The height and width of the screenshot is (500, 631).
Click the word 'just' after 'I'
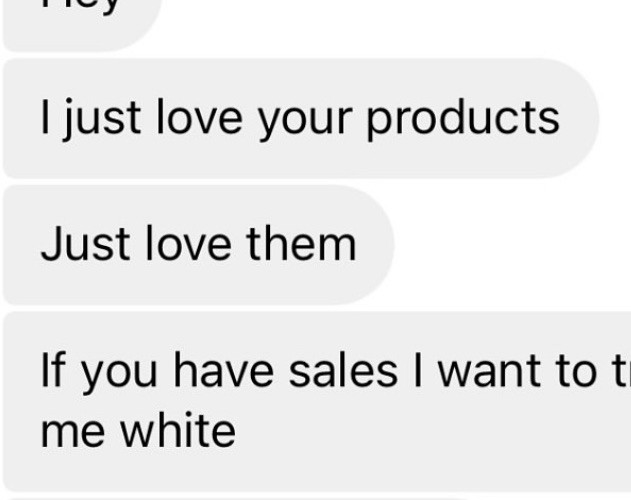[x=101, y=120]
